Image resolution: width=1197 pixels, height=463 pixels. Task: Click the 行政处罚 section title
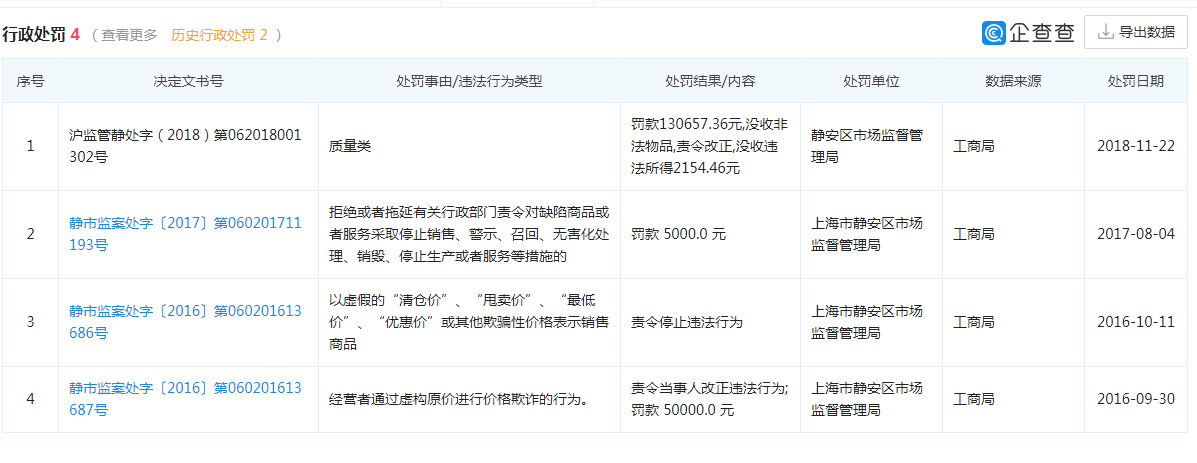click(34, 34)
